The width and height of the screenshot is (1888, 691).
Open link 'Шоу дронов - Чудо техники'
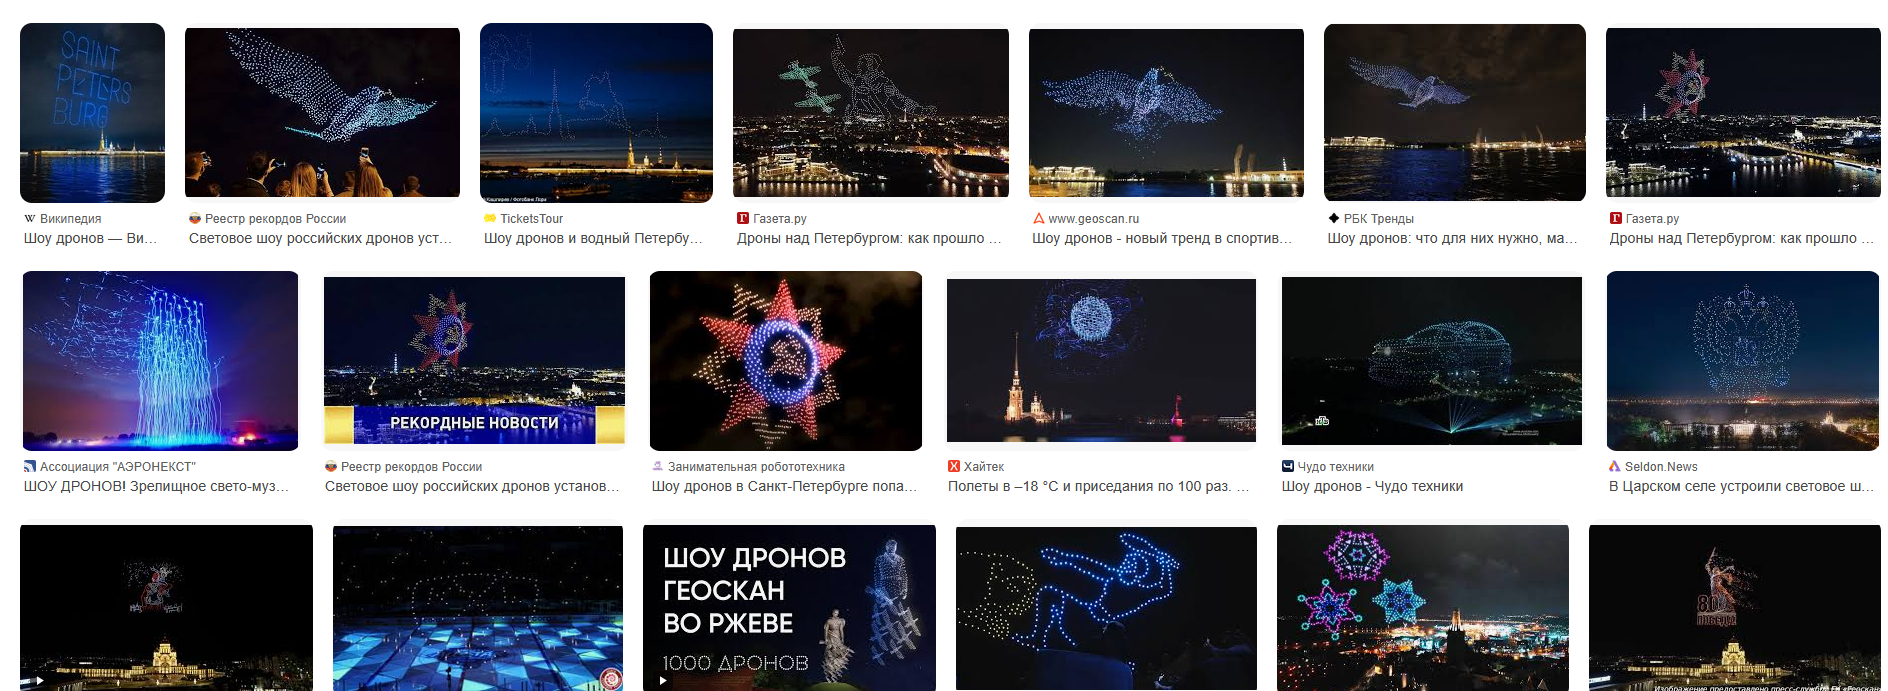point(1372,487)
